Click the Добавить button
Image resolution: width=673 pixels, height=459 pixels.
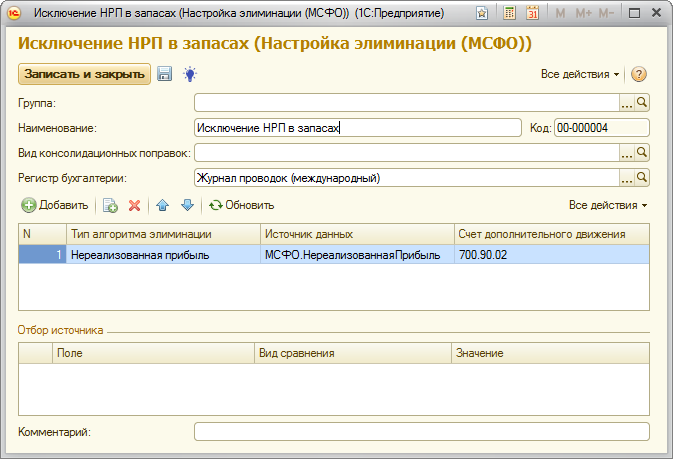pos(55,205)
